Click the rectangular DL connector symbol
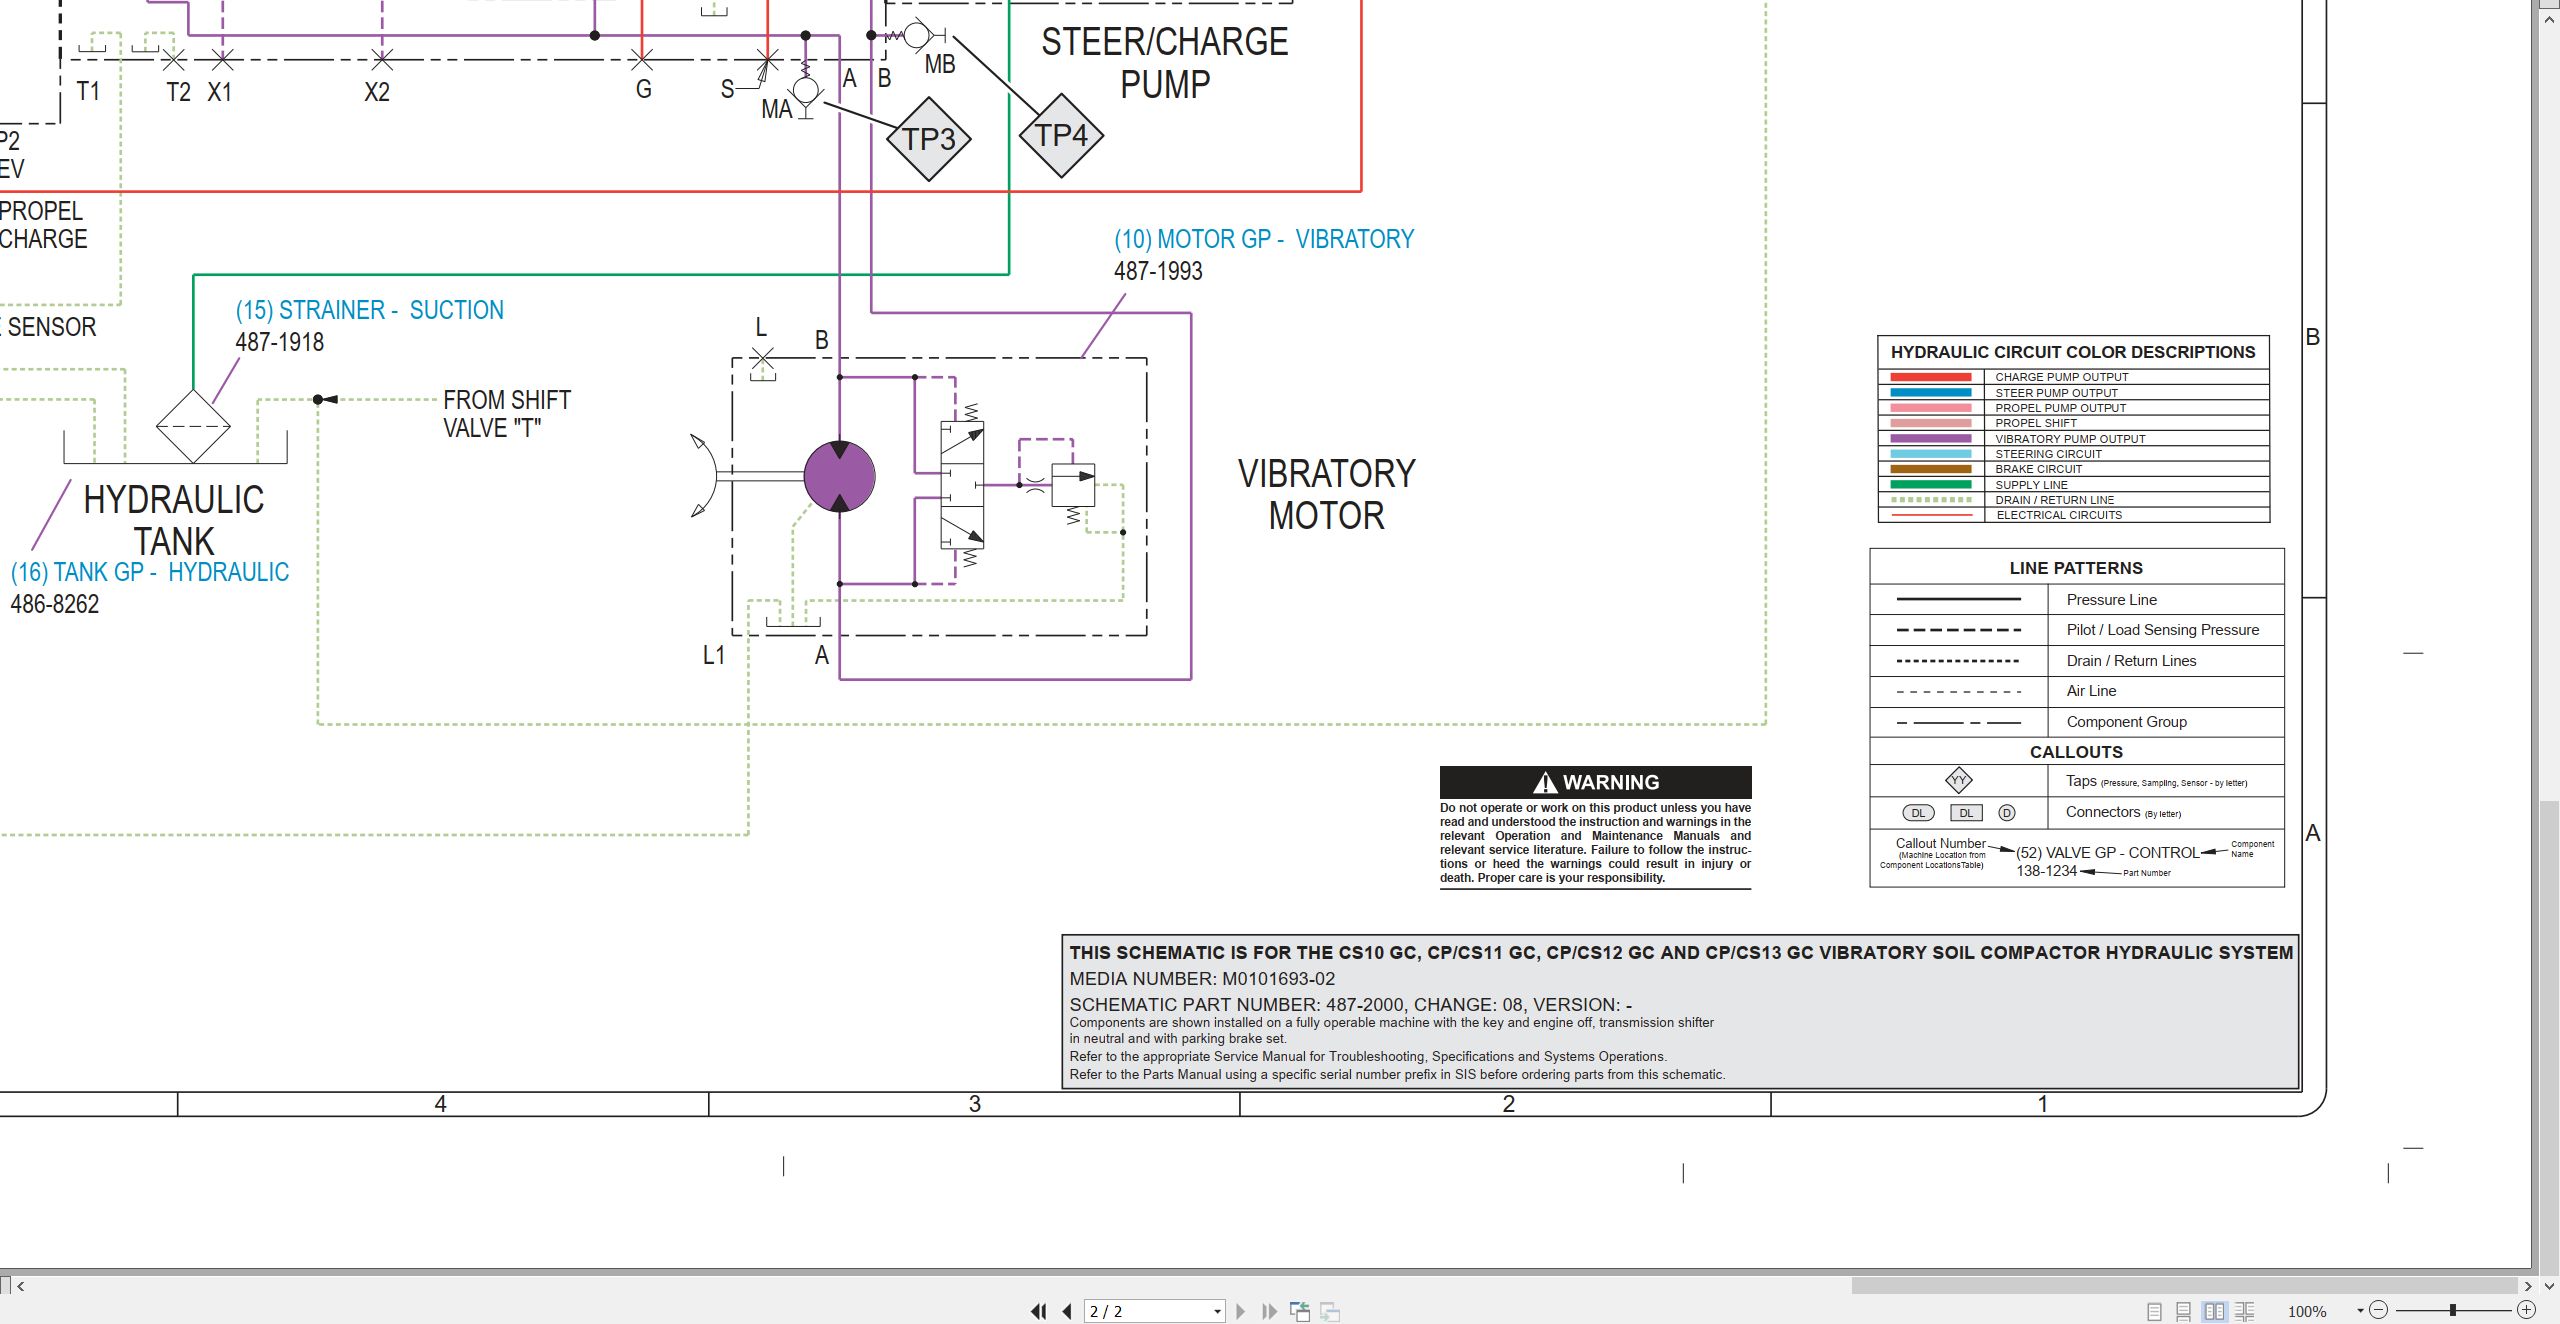Image resolution: width=2560 pixels, height=1324 pixels. tap(1966, 813)
